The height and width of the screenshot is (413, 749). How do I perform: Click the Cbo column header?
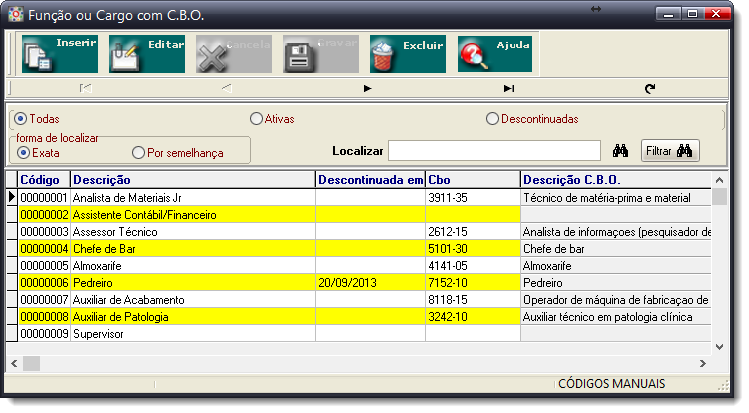coord(472,180)
